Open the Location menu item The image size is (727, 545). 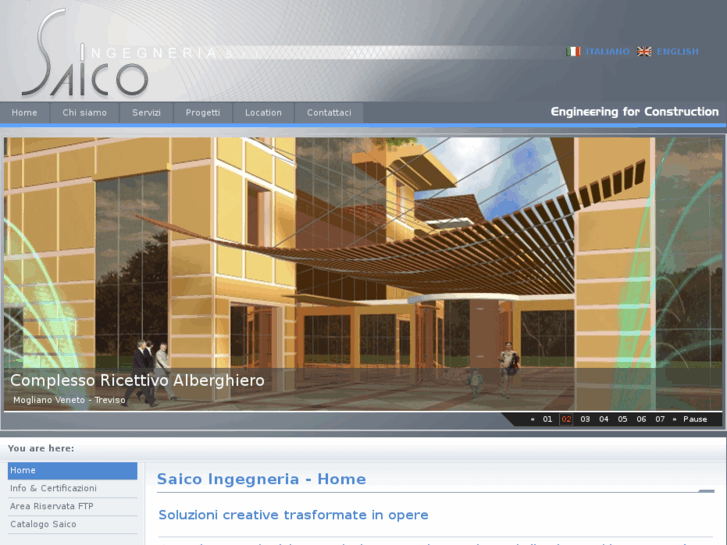263,113
